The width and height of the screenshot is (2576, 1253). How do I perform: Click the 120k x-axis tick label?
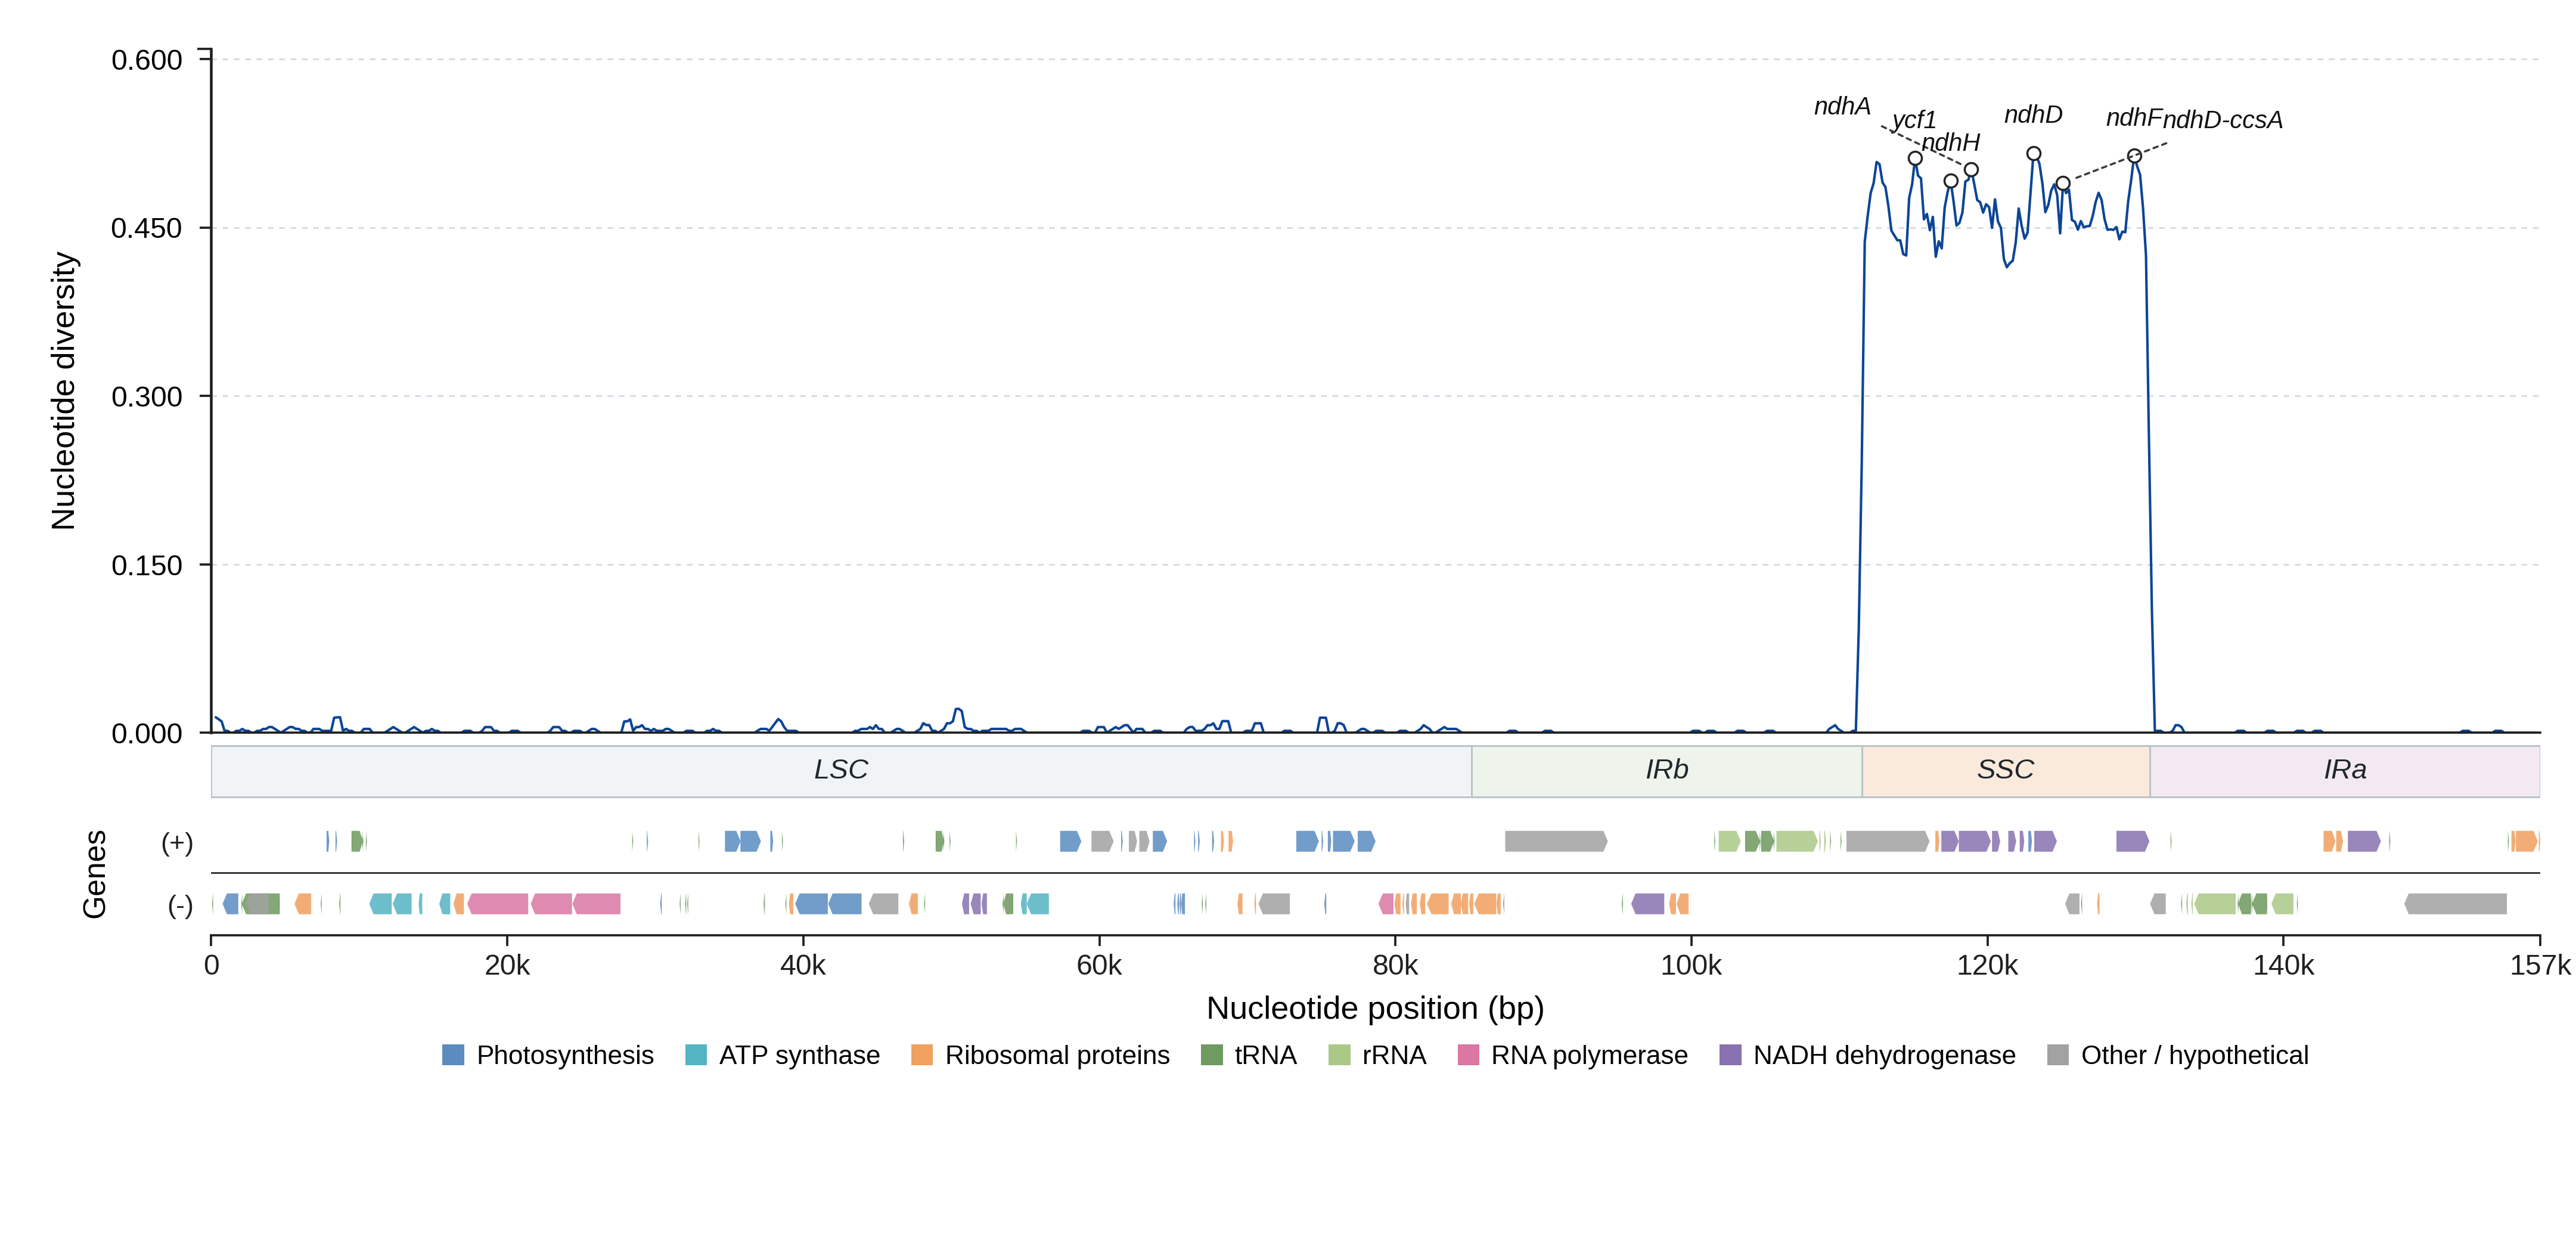[1987, 966]
